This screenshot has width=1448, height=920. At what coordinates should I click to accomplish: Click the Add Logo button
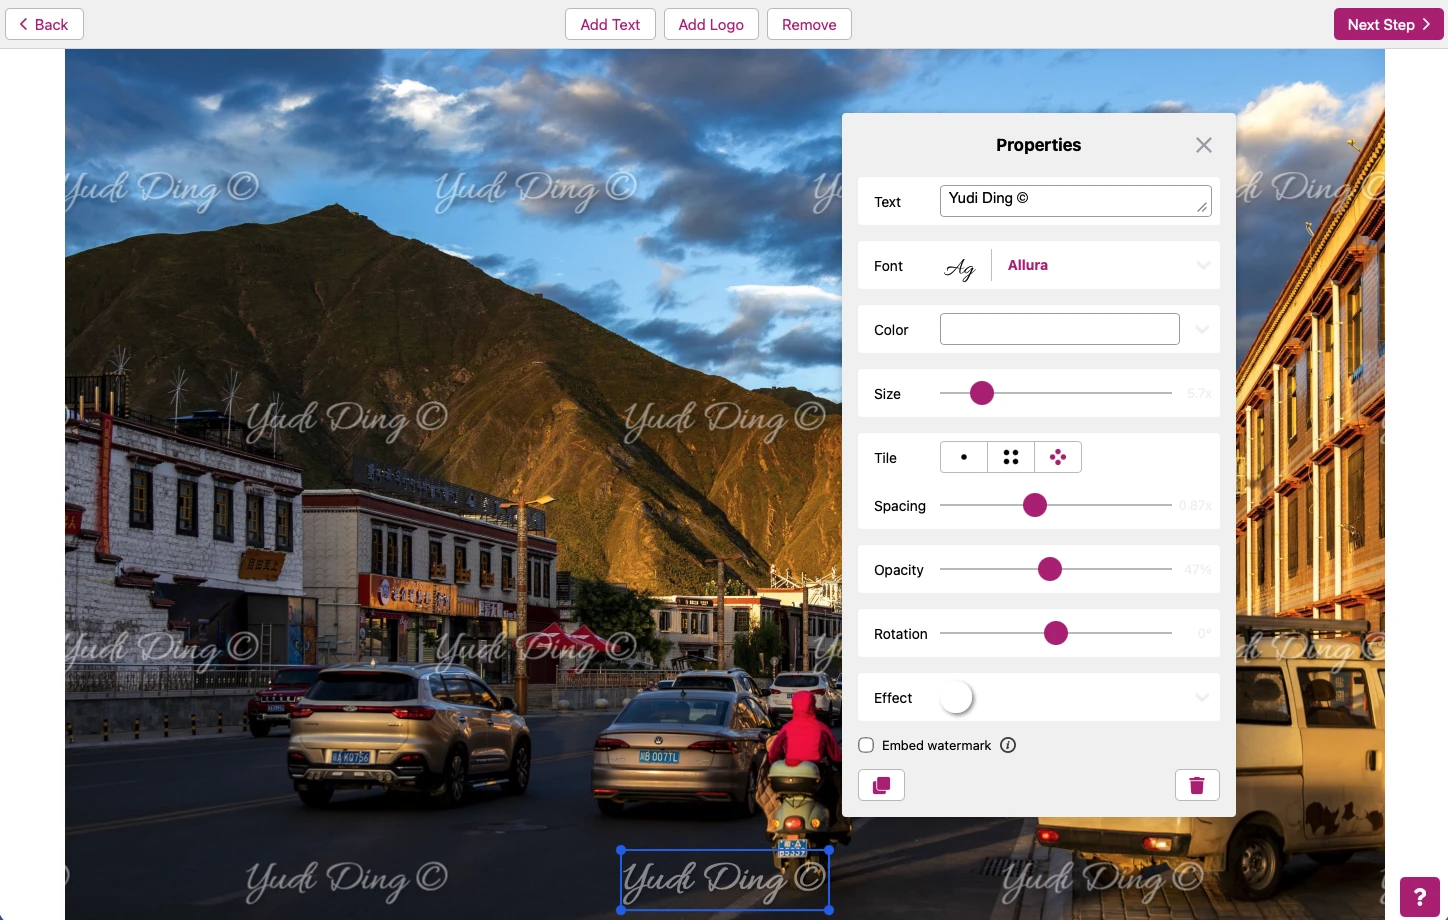tap(711, 24)
